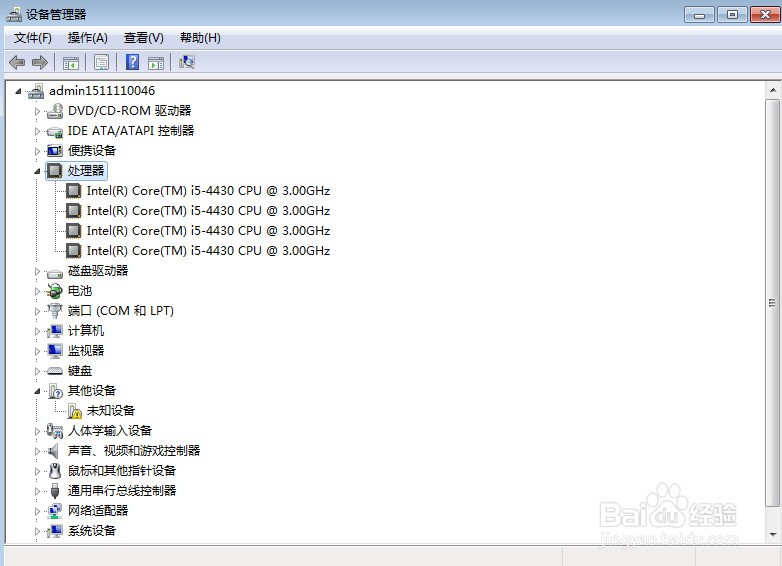This screenshot has height=566, width=782.
Task: Open the 操作(A) menu
Action: coord(88,38)
